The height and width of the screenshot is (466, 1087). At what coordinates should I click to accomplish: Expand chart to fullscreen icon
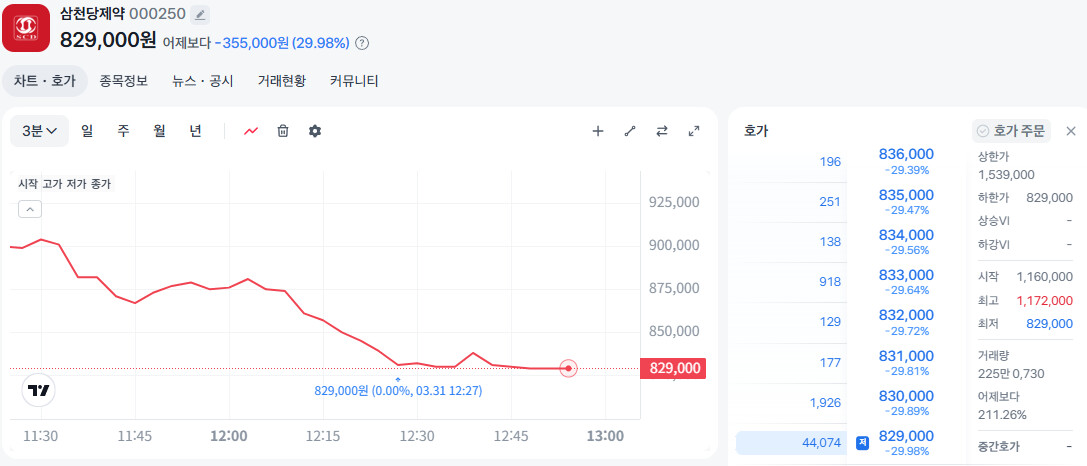click(x=693, y=131)
